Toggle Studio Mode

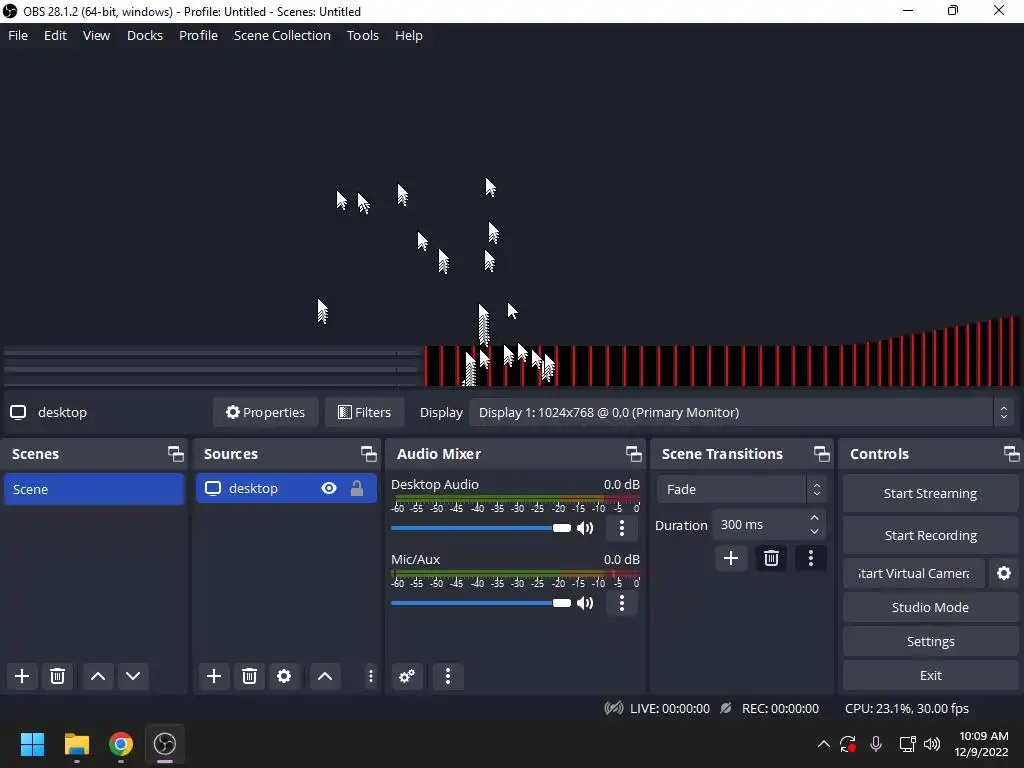pos(930,607)
